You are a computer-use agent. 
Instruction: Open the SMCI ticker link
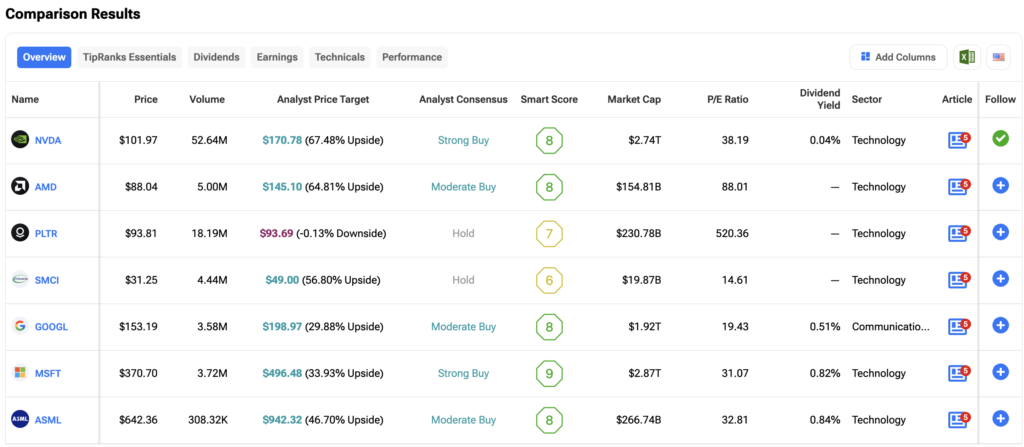[48, 280]
